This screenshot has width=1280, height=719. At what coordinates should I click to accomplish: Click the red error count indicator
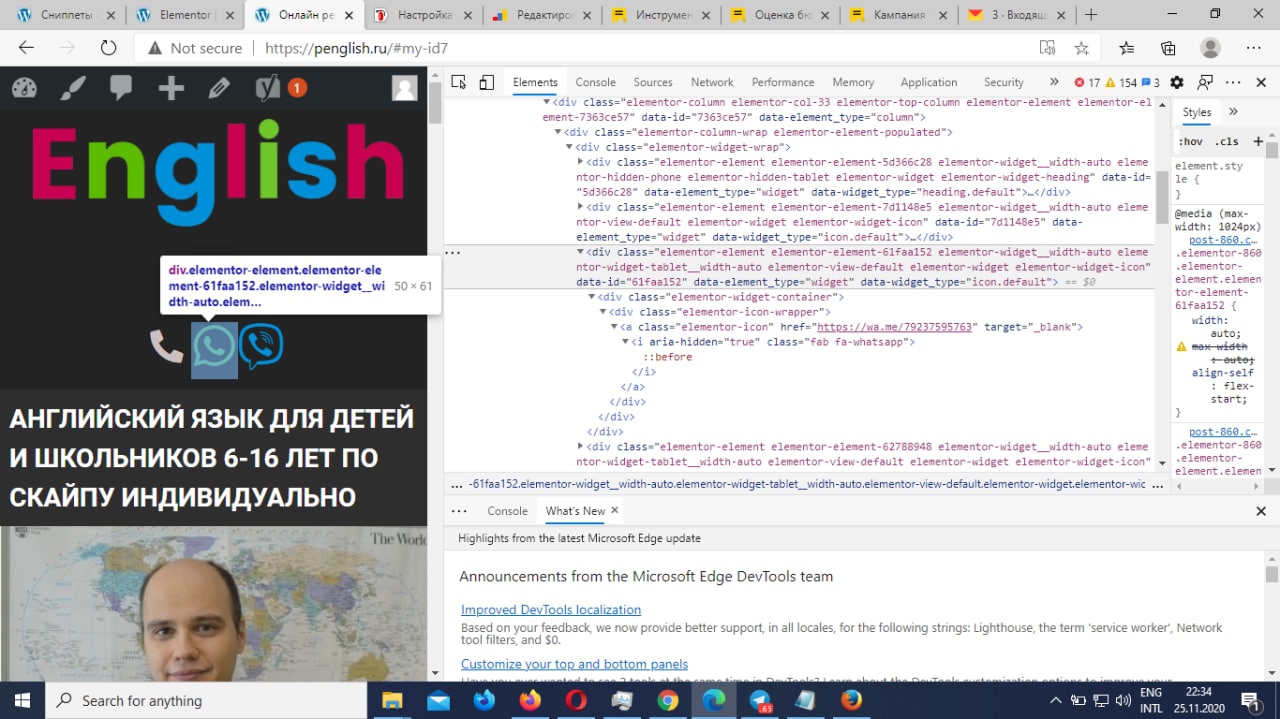1087,82
